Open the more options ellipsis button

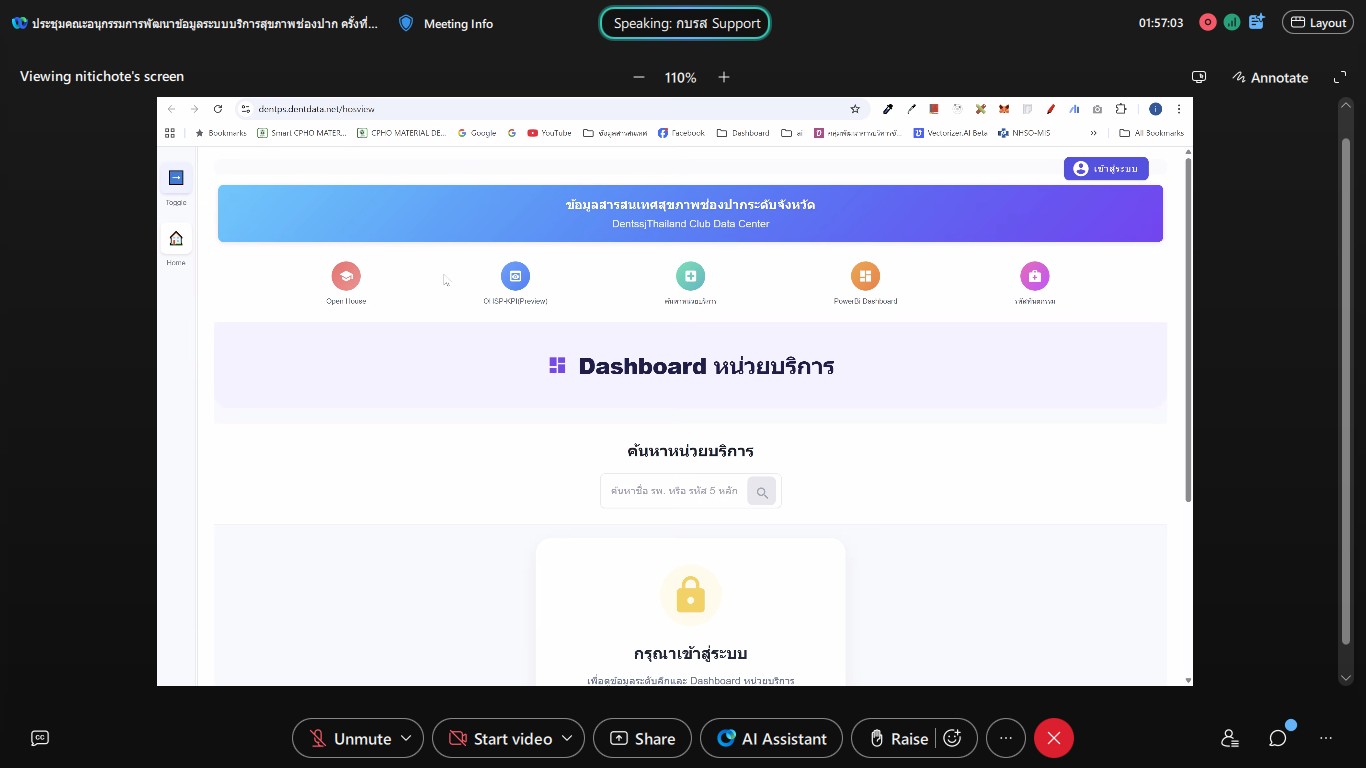point(1006,738)
